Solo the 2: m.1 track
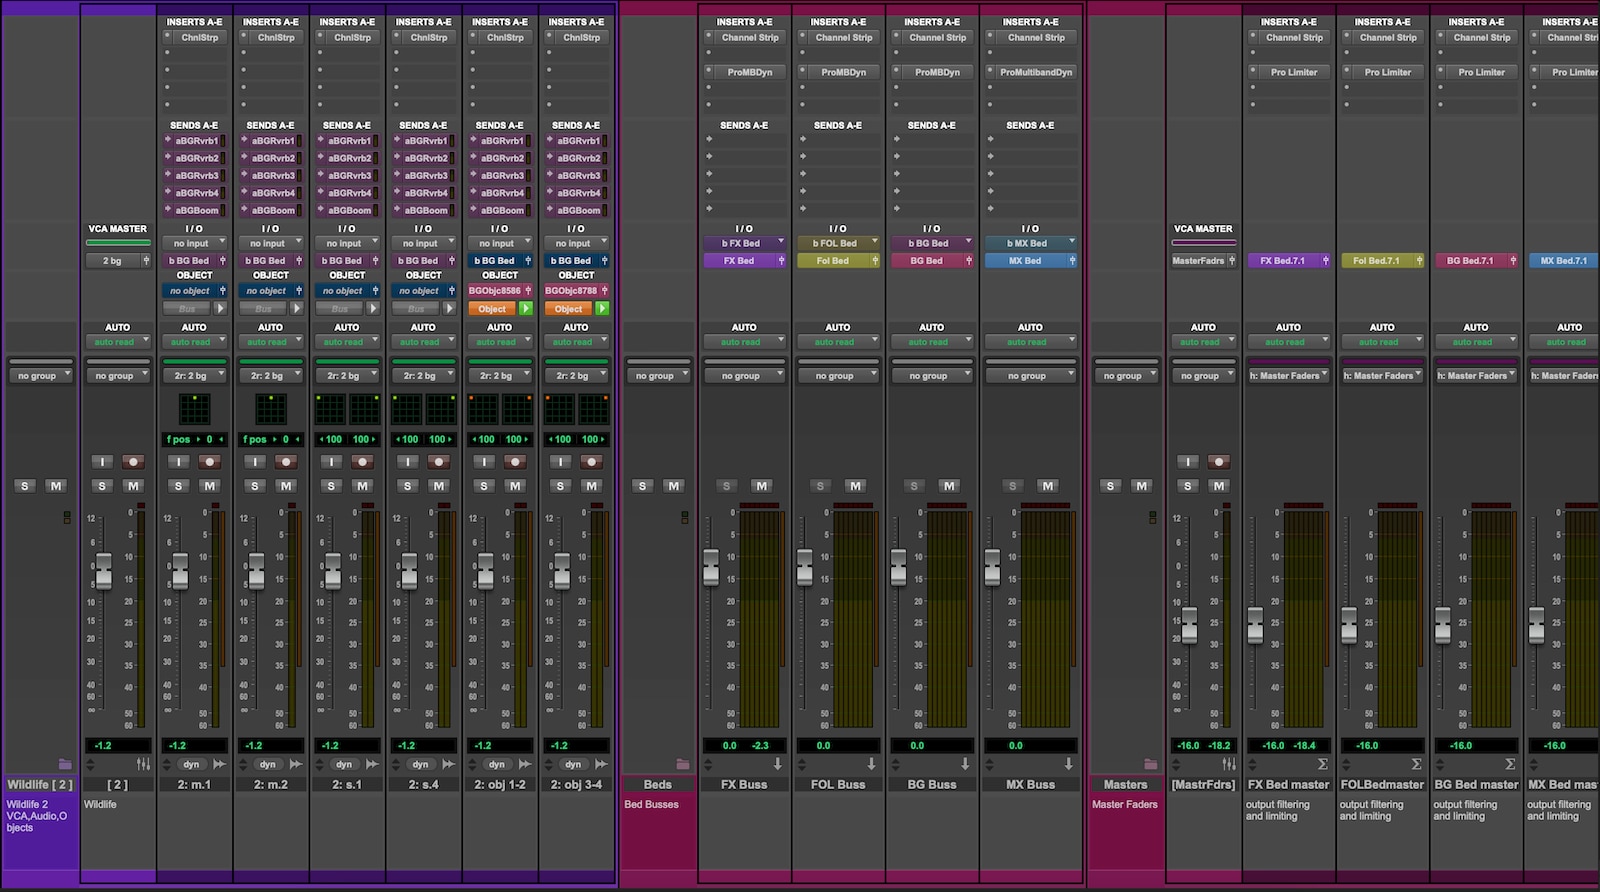Screen dimensions: 1600x892 tap(178, 486)
